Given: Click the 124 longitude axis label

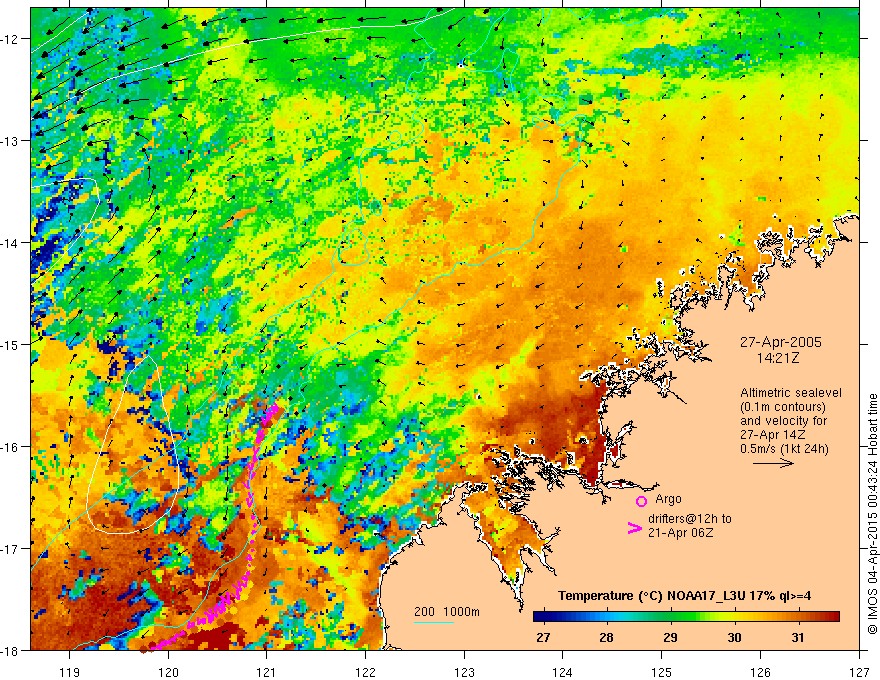Looking at the screenshot, I should click(563, 672).
